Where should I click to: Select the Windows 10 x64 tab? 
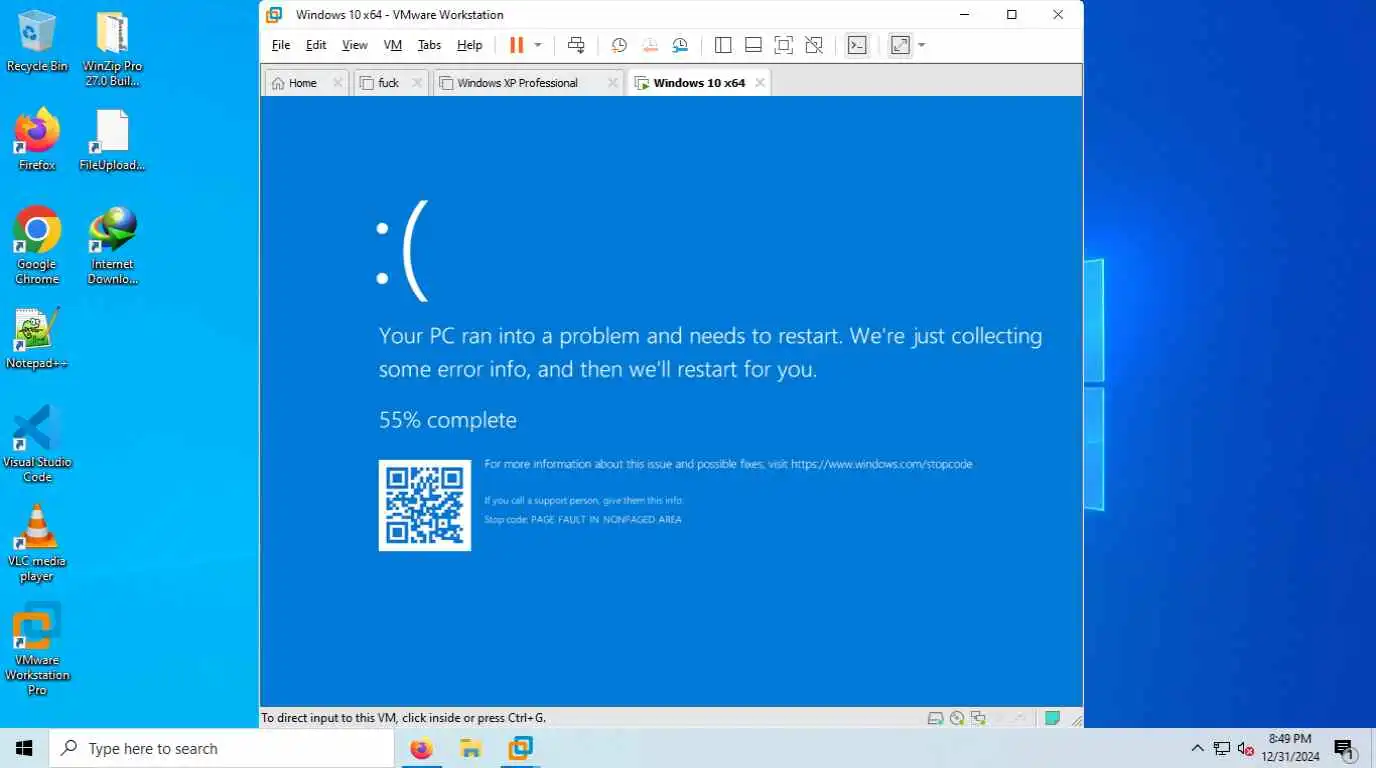click(699, 83)
